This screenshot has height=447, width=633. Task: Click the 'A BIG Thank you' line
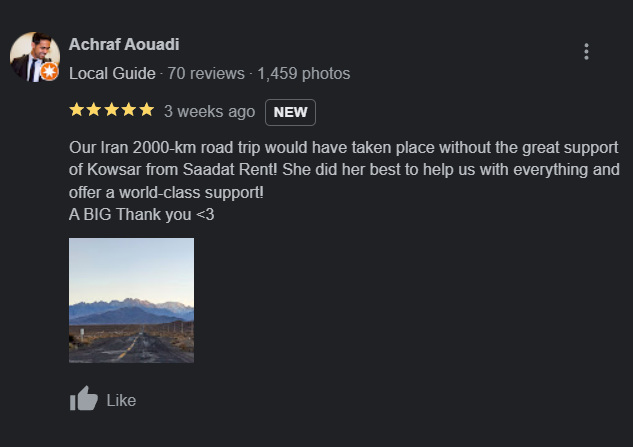(141, 213)
